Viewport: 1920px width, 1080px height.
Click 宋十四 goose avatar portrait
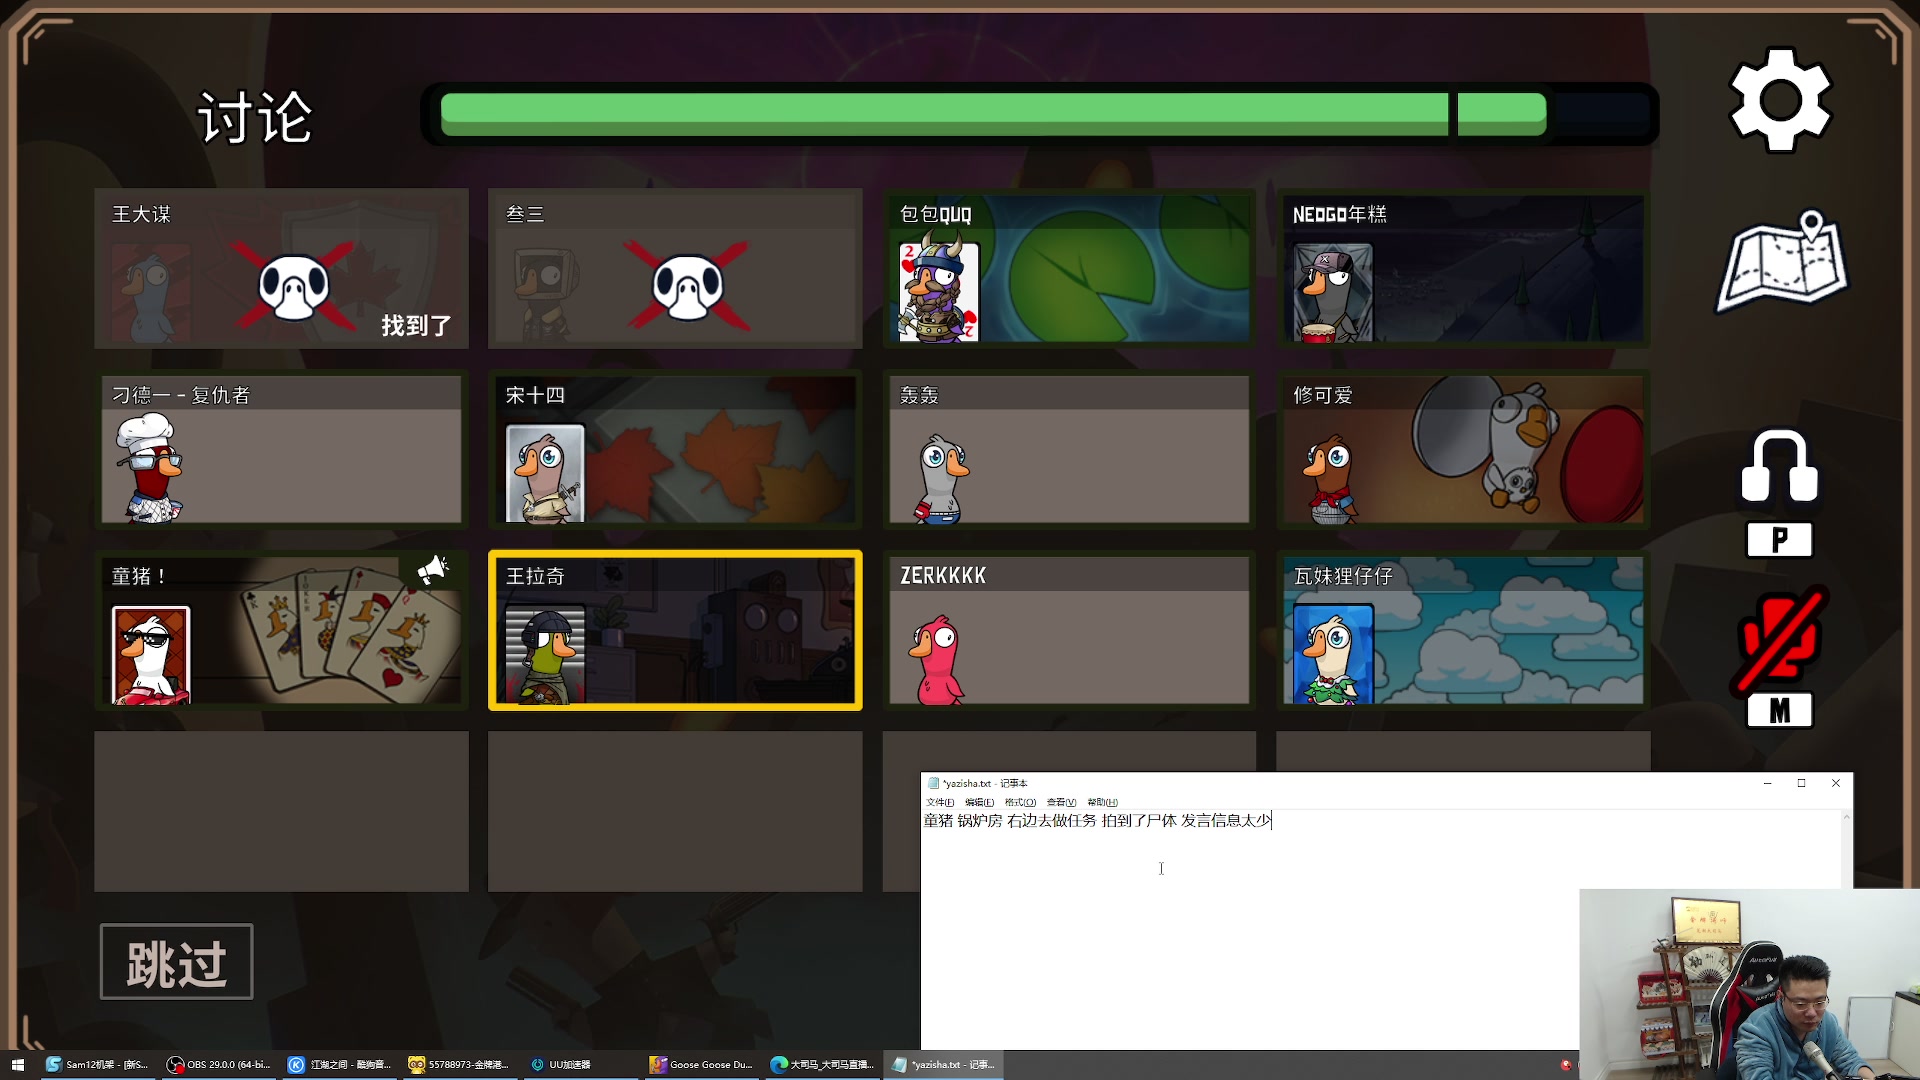(x=545, y=473)
